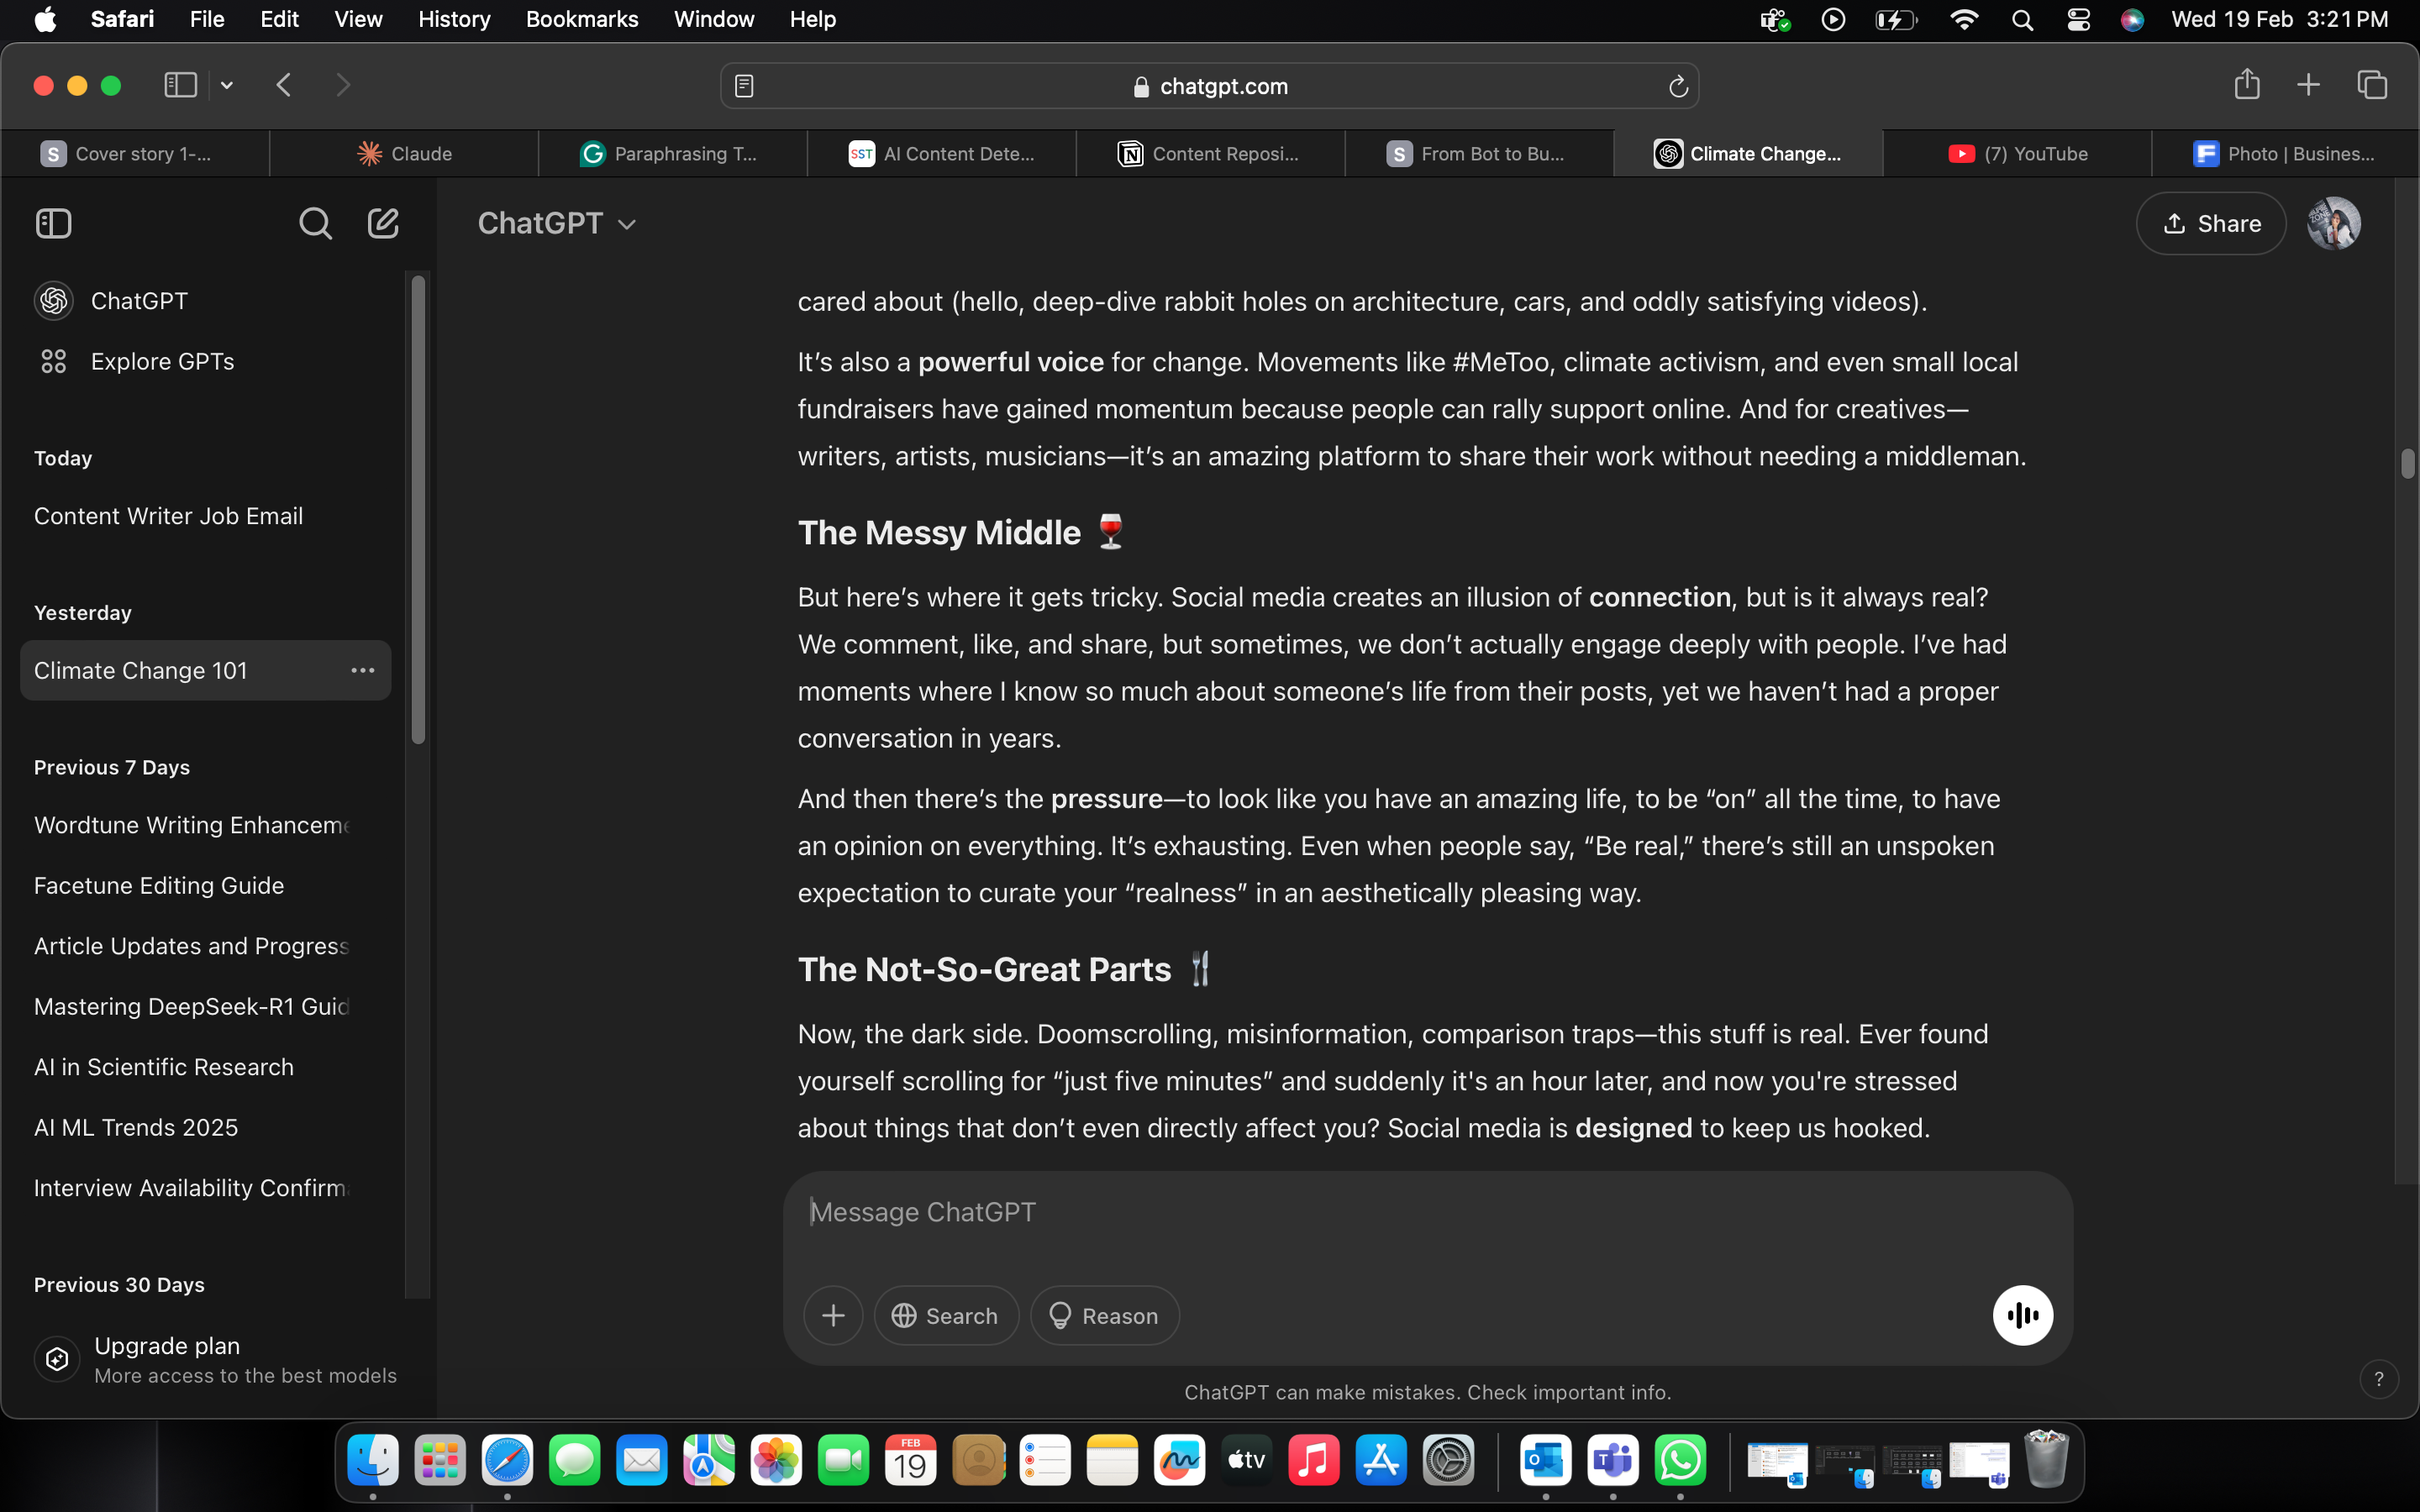Open Siri from menu bar
Image resolution: width=2420 pixels, height=1512 pixels.
click(2132, 19)
